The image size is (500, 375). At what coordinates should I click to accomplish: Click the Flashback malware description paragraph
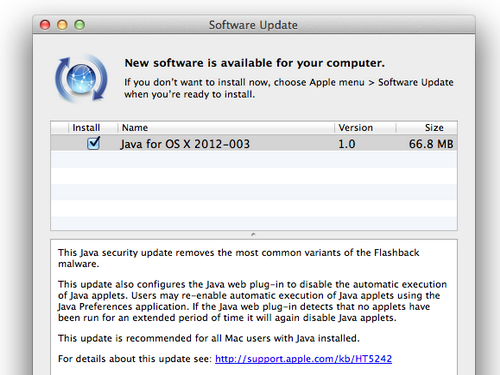[239, 258]
